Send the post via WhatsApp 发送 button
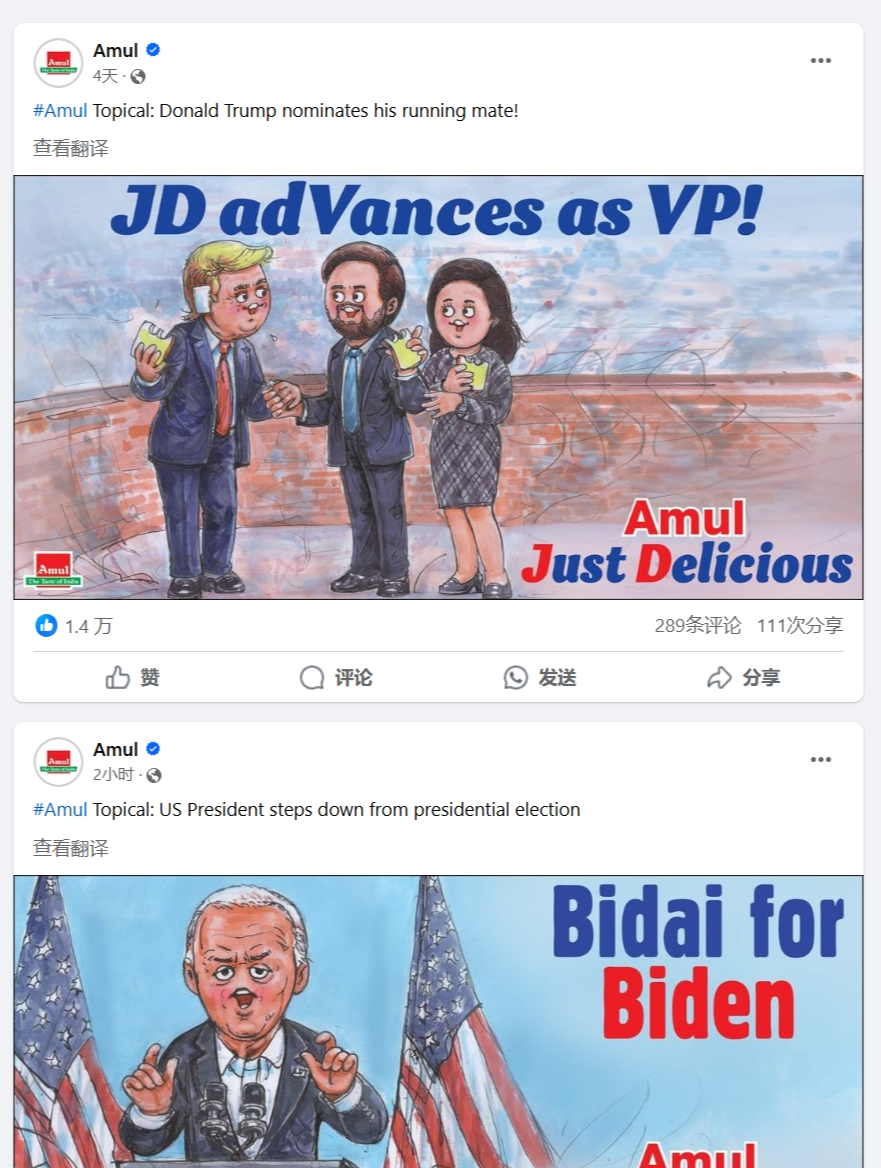The width and height of the screenshot is (881, 1168). click(x=540, y=677)
